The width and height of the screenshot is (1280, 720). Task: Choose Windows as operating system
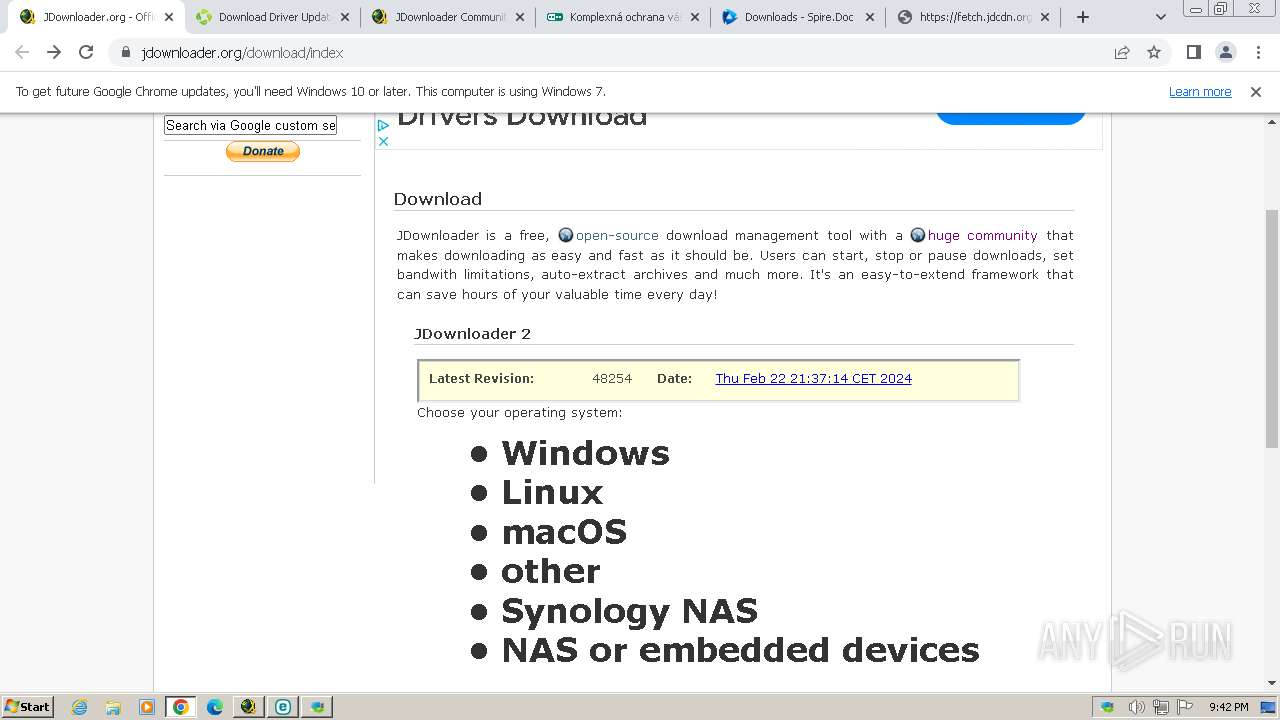[x=585, y=453]
